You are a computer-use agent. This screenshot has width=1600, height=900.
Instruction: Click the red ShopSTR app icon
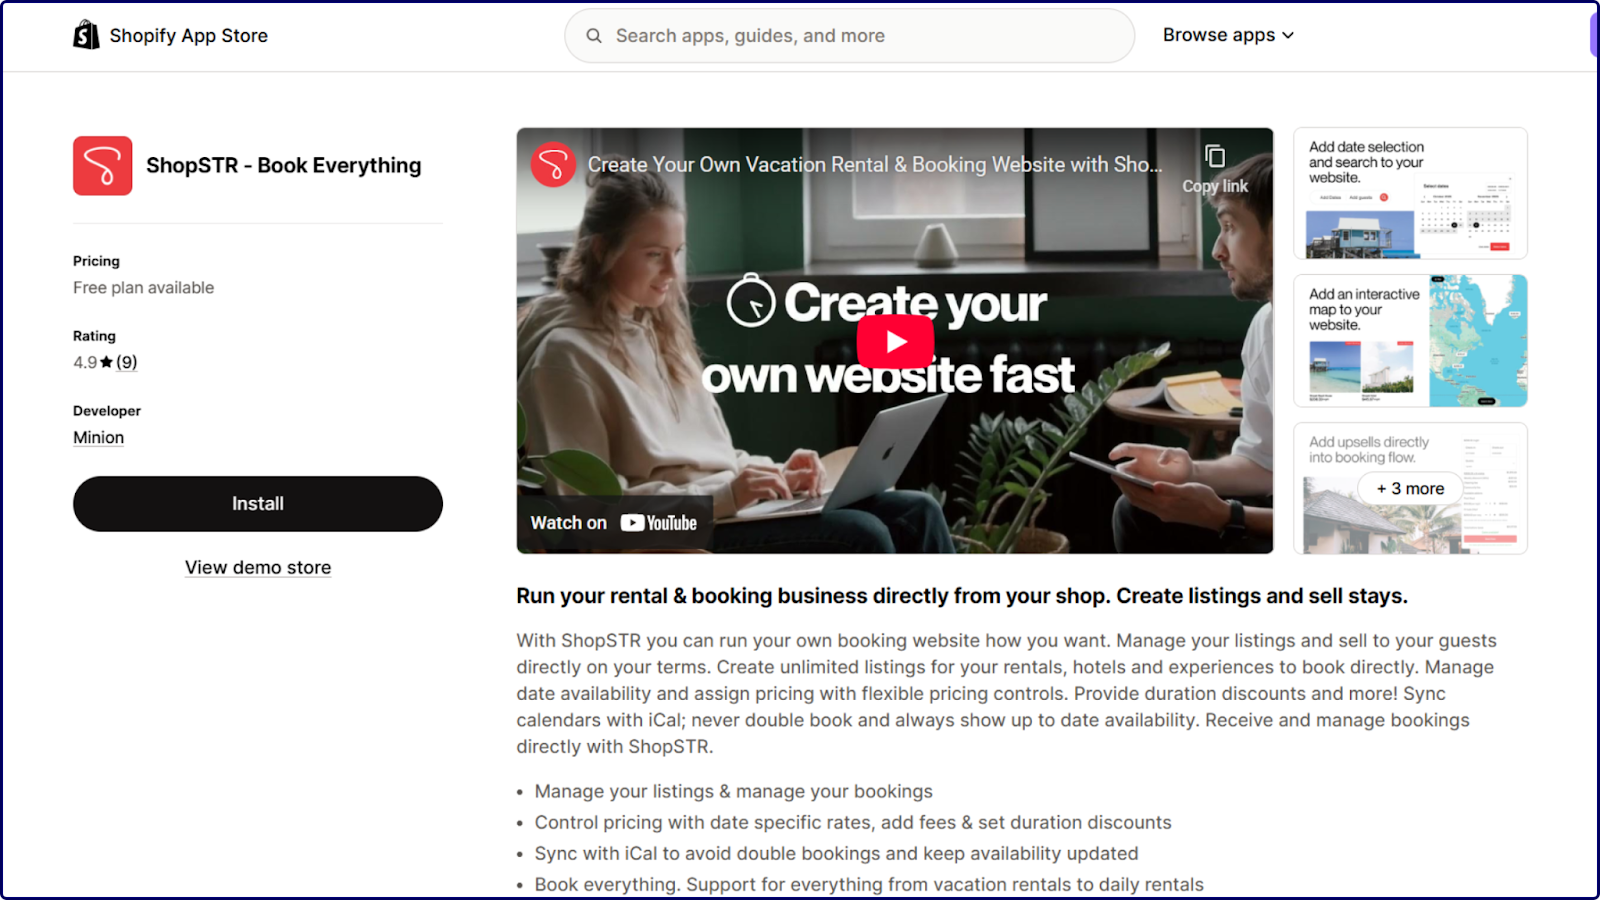[102, 165]
